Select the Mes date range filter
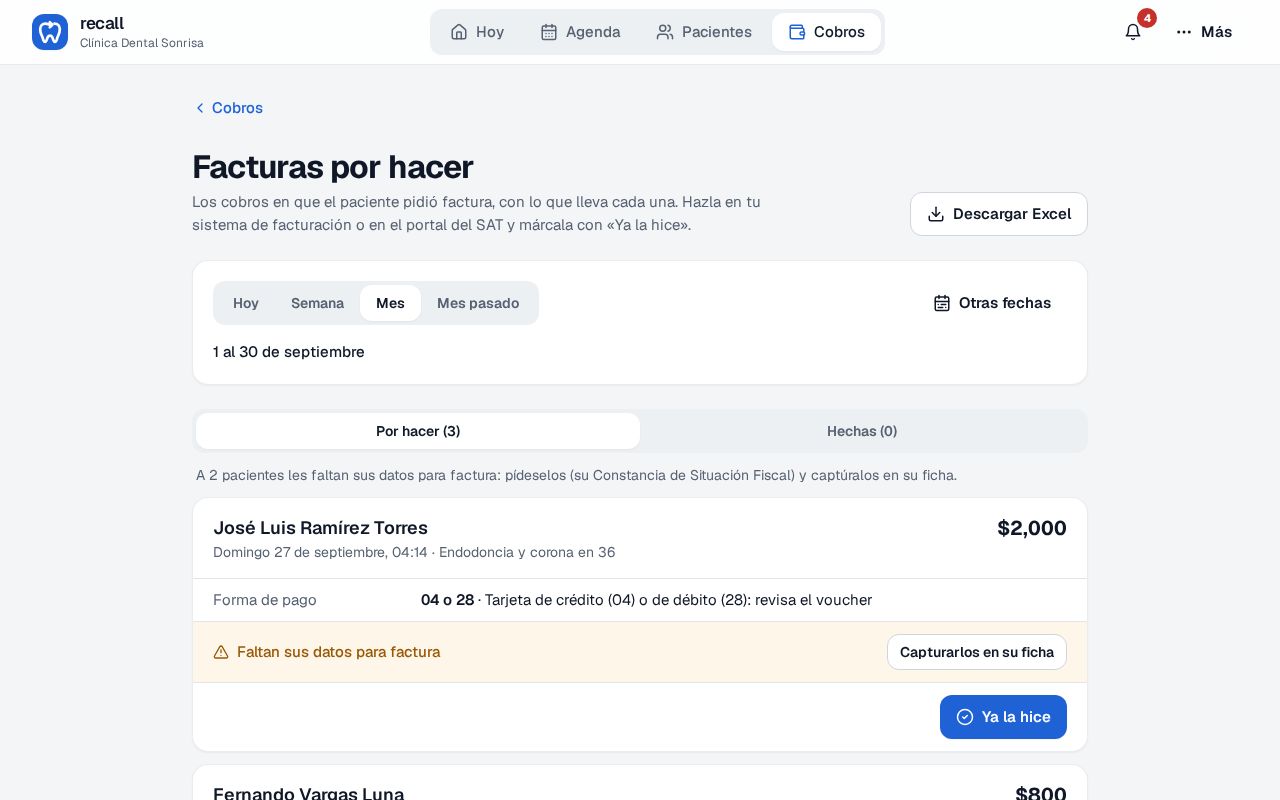The image size is (1280, 800). 390,303
